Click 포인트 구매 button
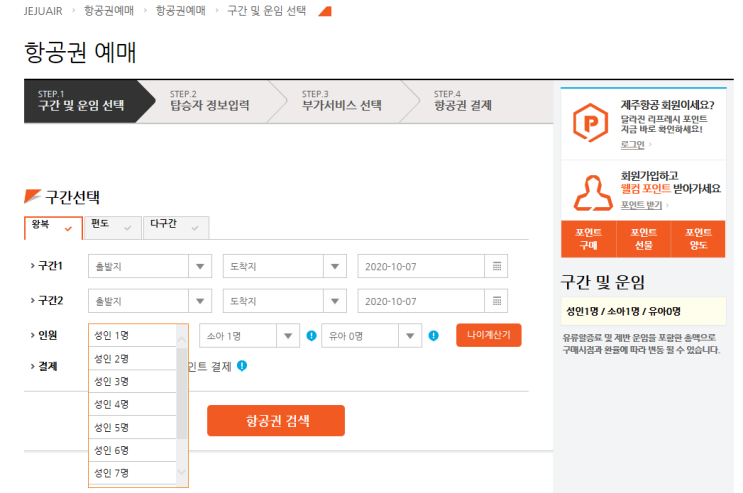Screen dimensions: 743x493 point(589,239)
